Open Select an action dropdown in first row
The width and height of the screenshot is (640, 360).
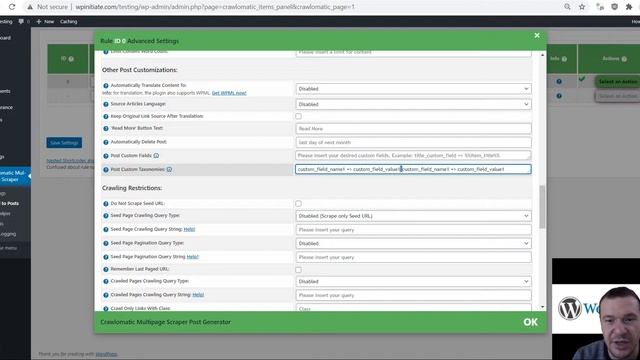[x=618, y=82]
